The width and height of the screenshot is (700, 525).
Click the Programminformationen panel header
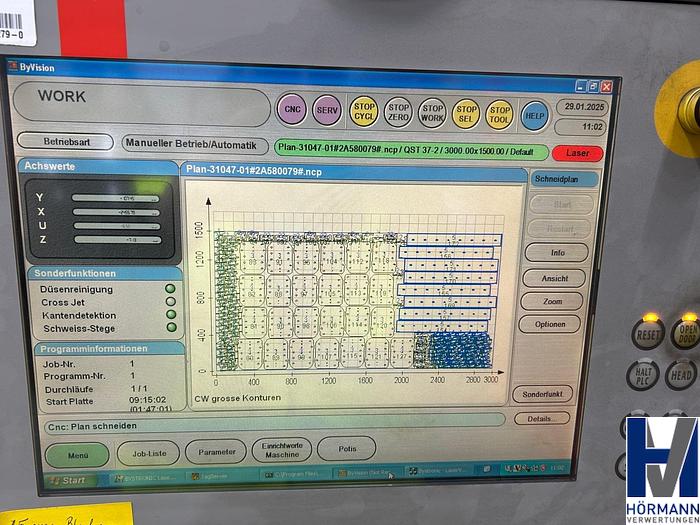[x=110, y=349]
